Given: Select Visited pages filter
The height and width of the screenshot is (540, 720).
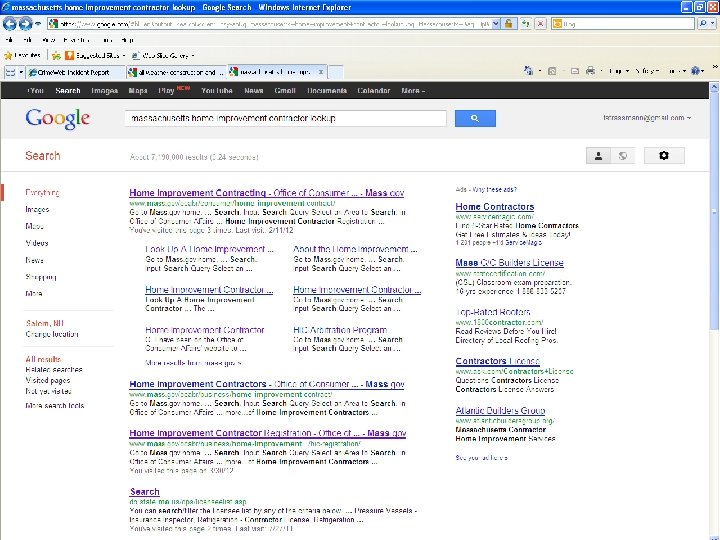Looking at the screenshot, I should tap(48, 380).
